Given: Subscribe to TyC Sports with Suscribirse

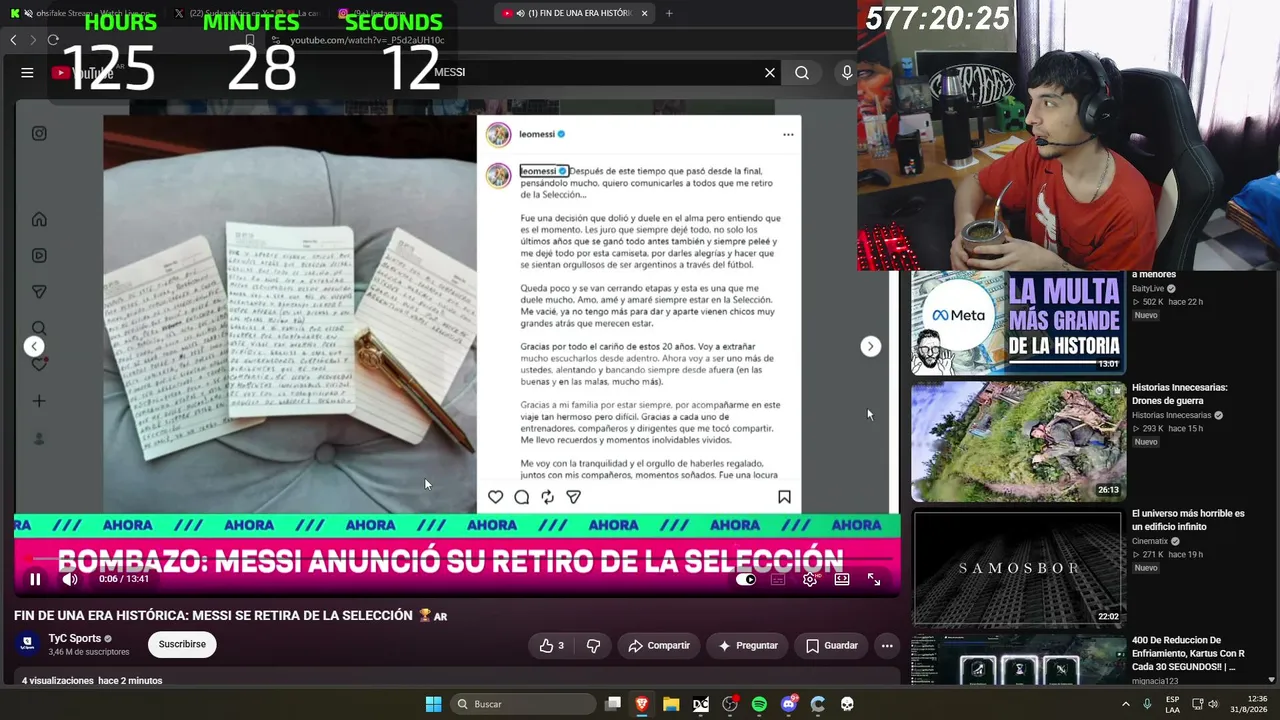Looking at the screenshot, I should coord(182,645).
